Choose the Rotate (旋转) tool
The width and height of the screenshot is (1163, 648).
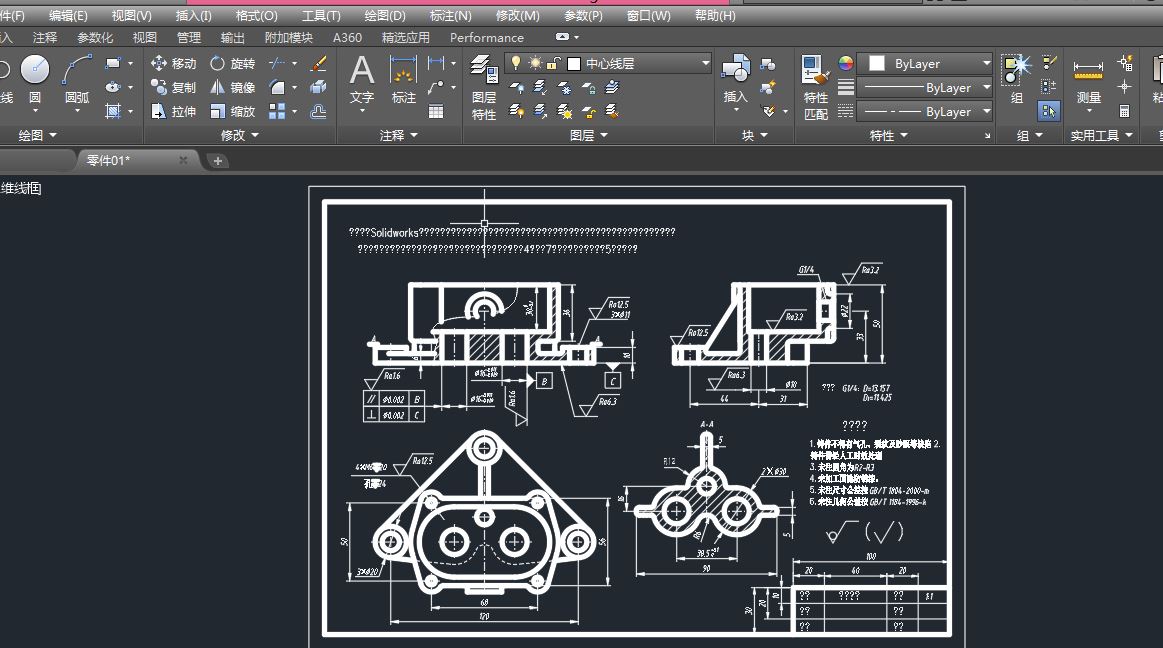coord(232,64)
